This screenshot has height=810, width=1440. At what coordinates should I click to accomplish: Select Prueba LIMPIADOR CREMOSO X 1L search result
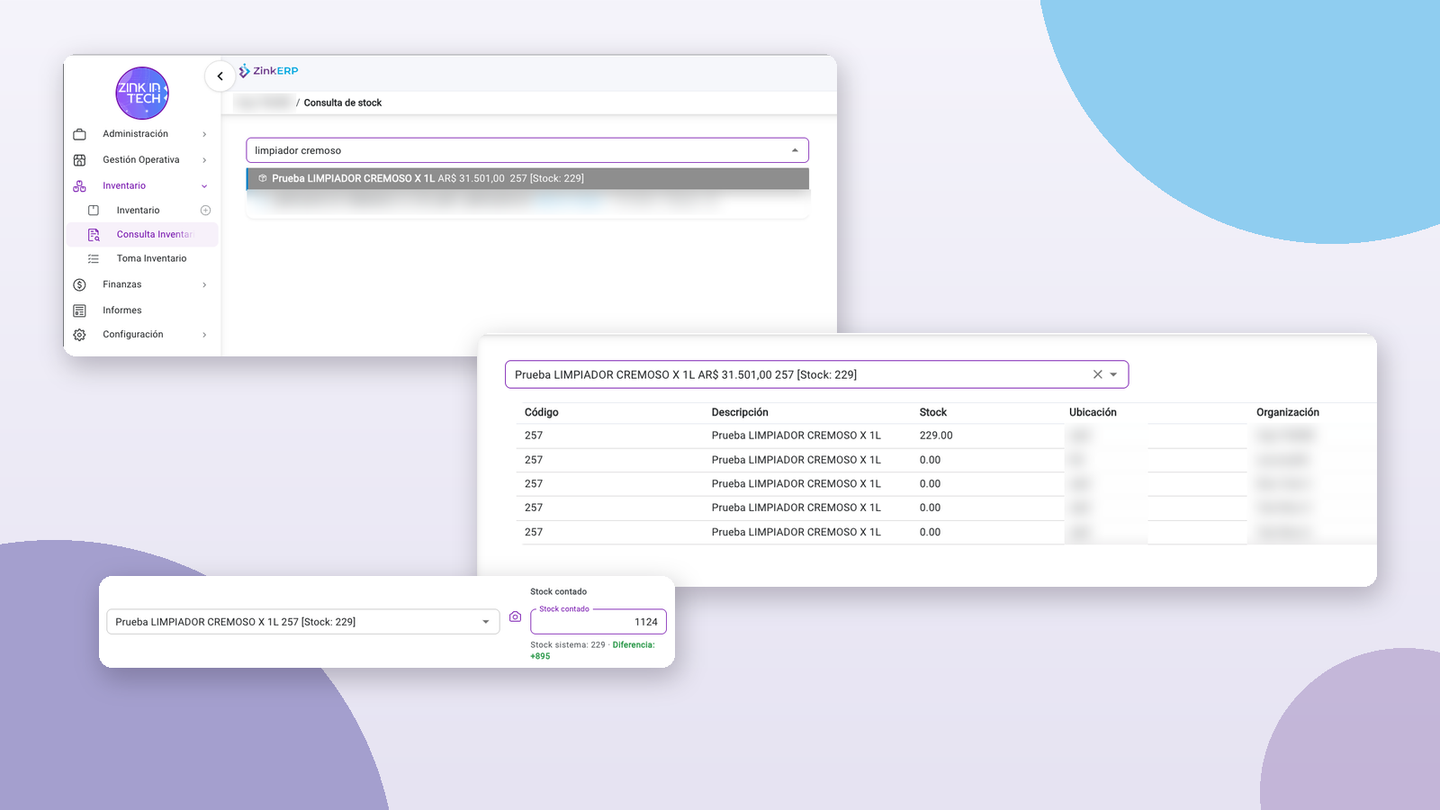click(x=527, y=179)
